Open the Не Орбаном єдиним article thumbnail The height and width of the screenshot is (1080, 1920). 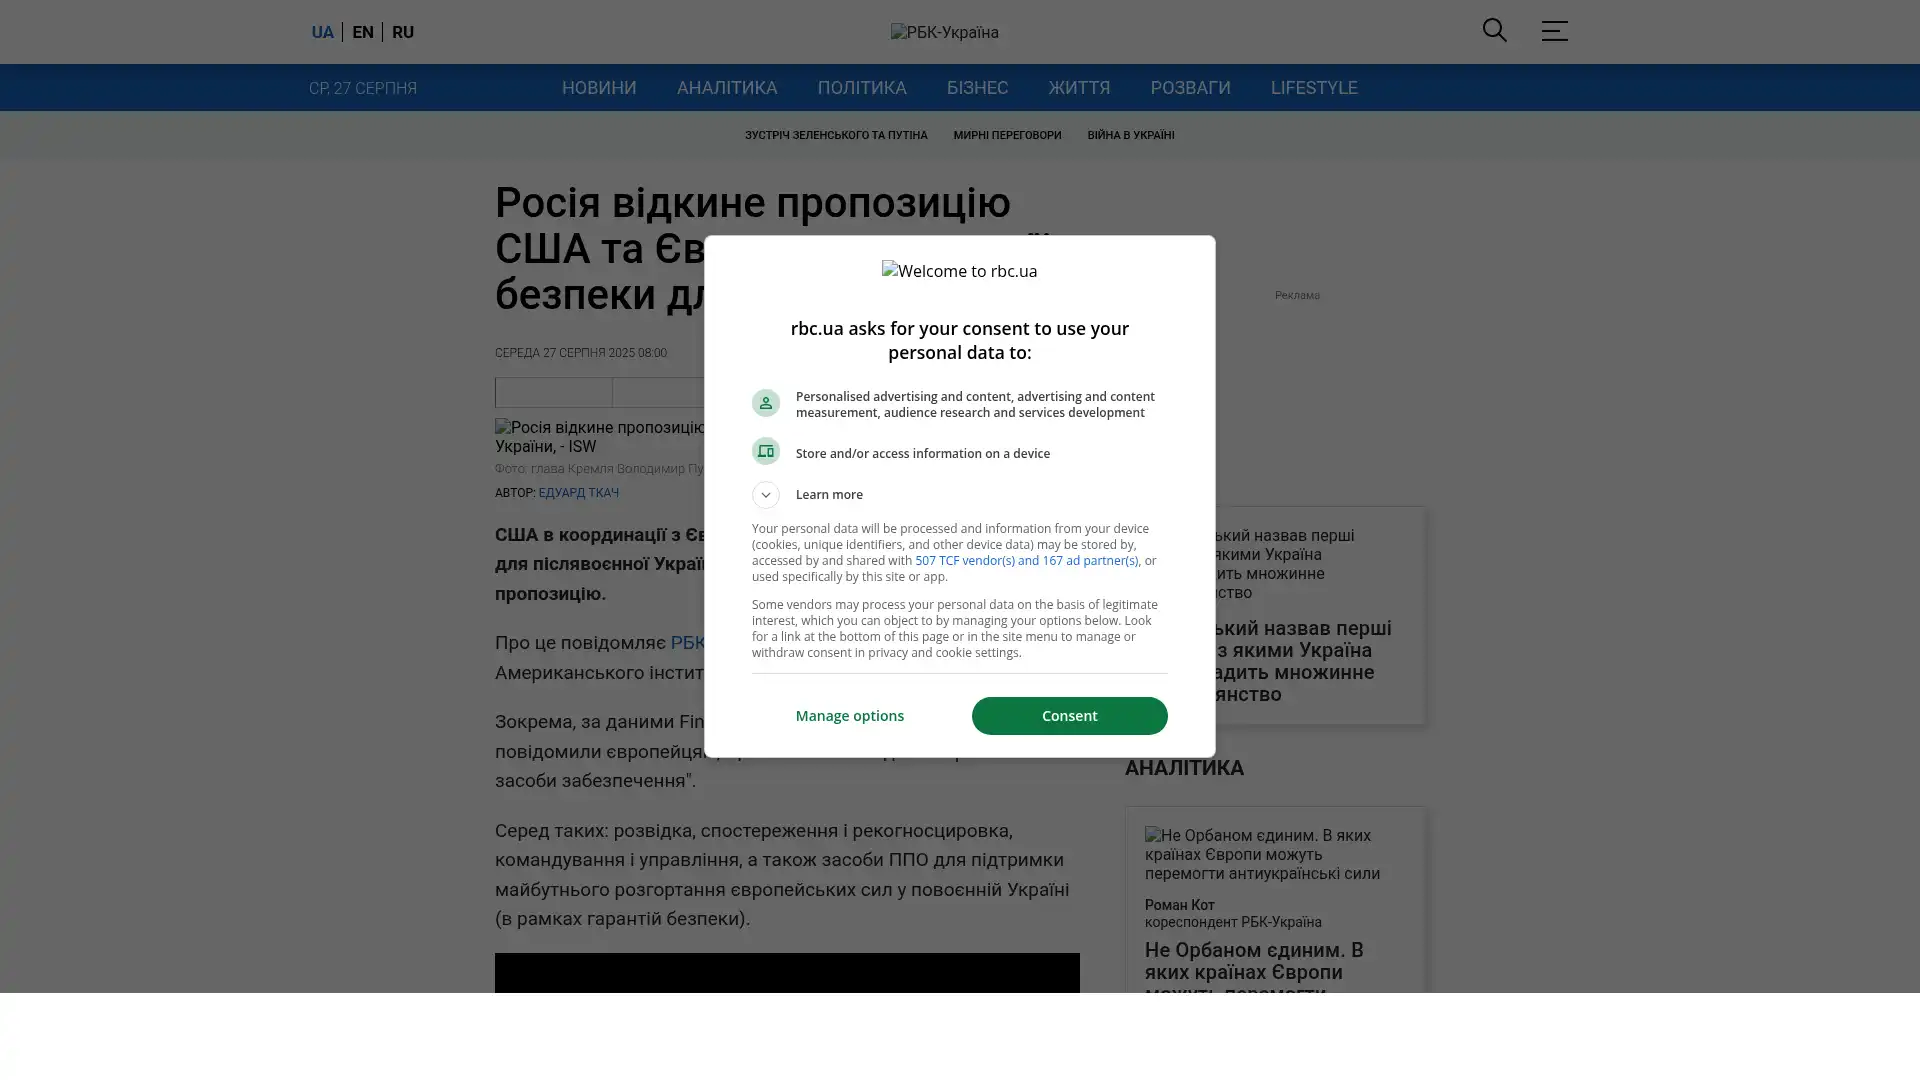(x=1274, y=854)
